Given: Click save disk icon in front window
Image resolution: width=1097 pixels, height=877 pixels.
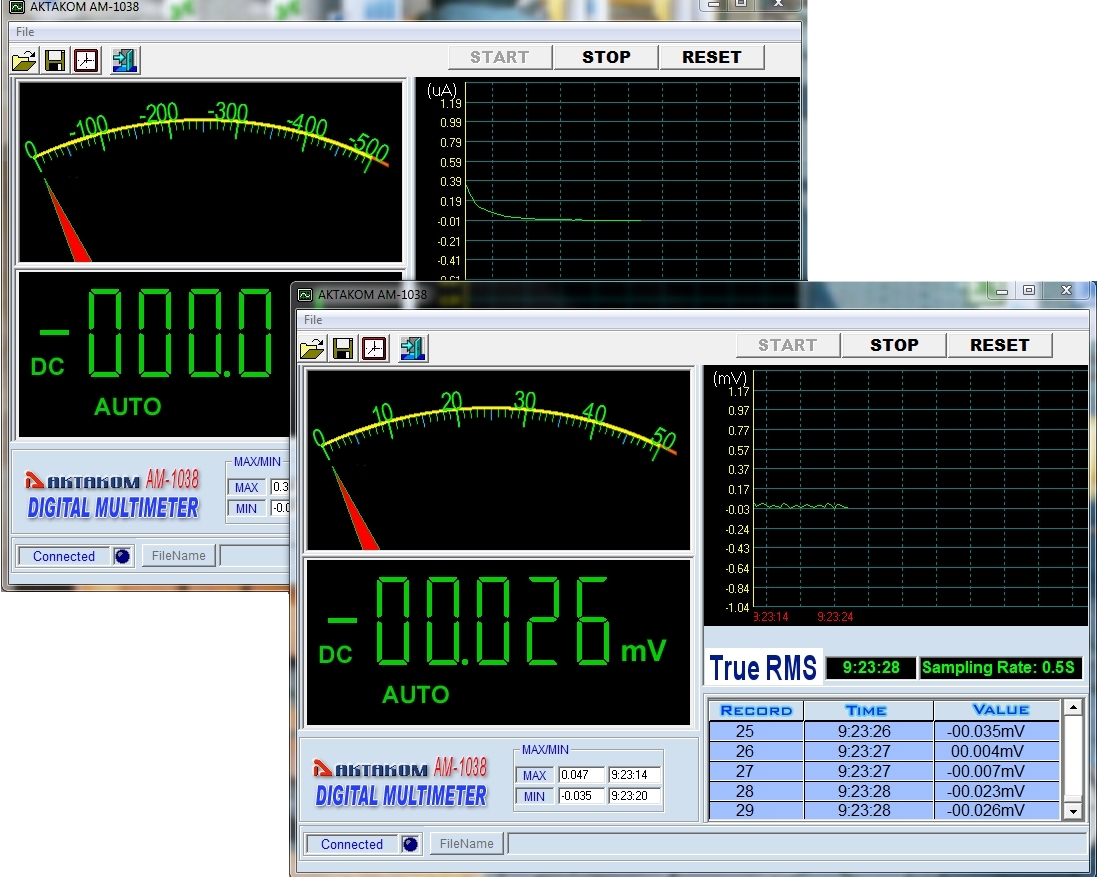Looking at the screenshot, I should [x=343, y=348].
